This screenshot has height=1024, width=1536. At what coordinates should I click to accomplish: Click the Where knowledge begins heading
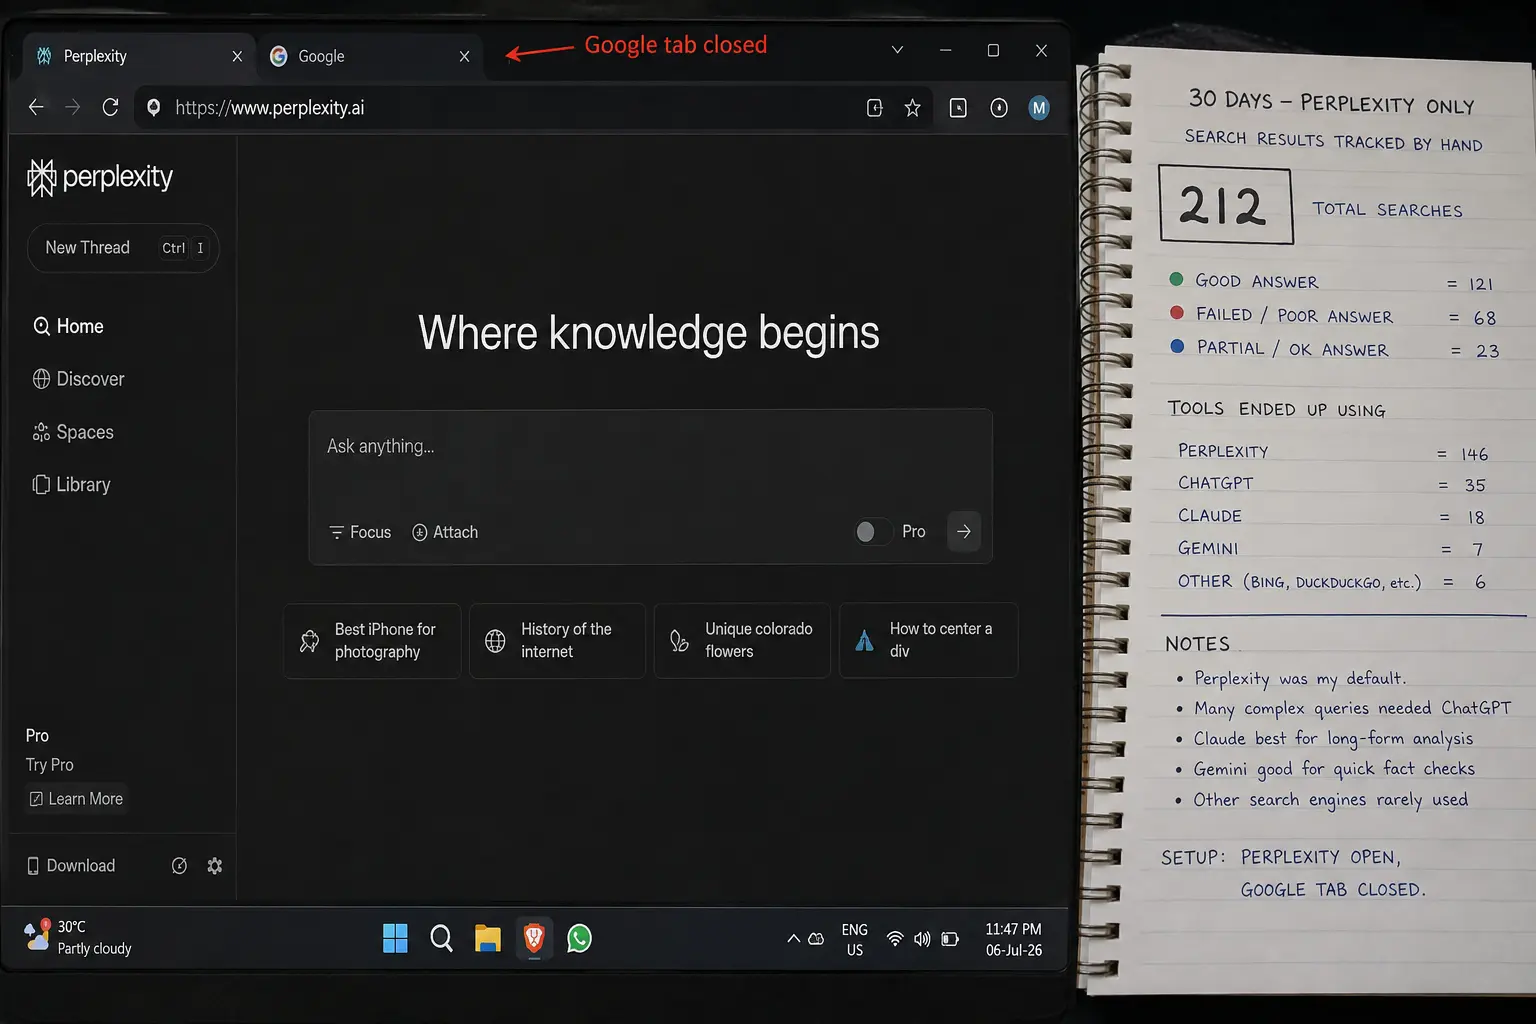pos(648,332)
